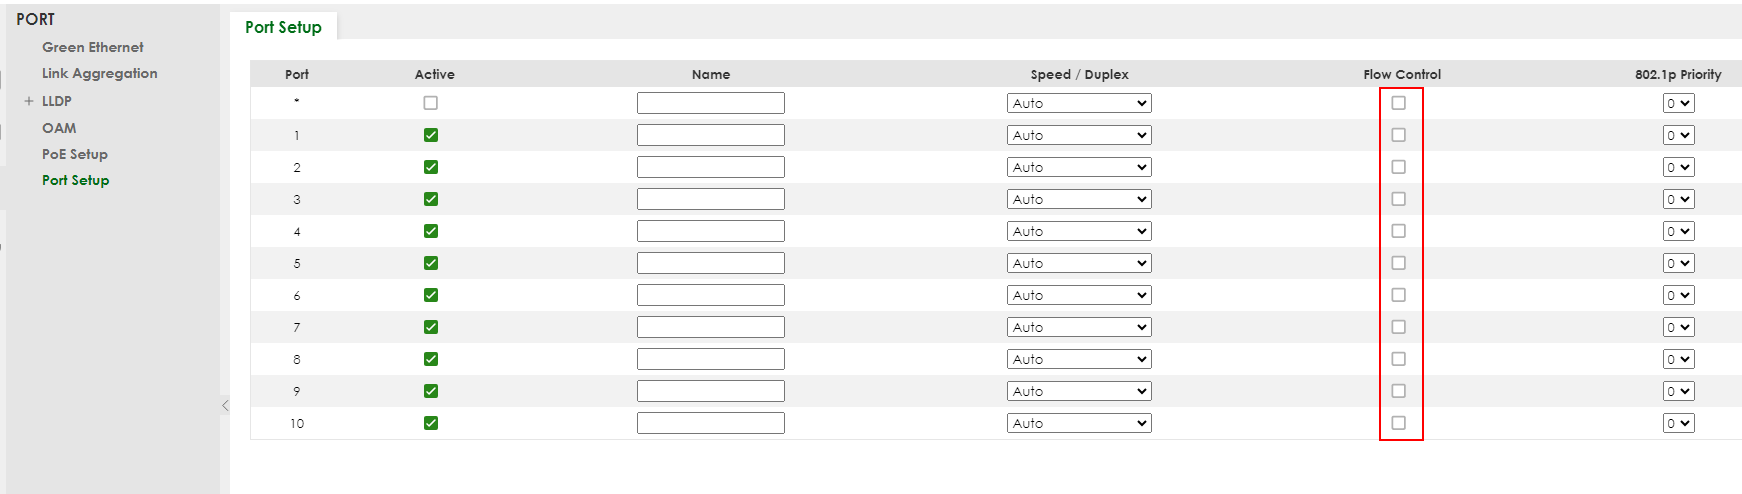Image resolution: width=1742 pixels, height=494 pixels.
Task: Click the Name field for port 8
Action: click(710, 359)
